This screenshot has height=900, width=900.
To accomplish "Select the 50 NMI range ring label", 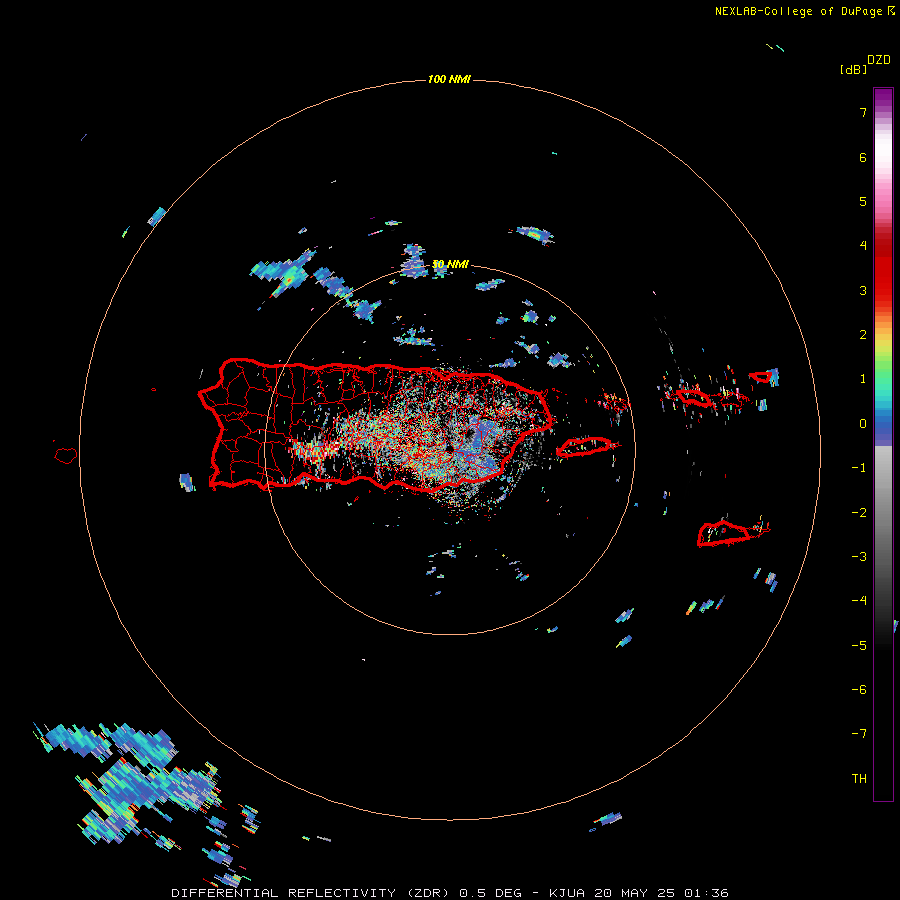I will 450,264.
